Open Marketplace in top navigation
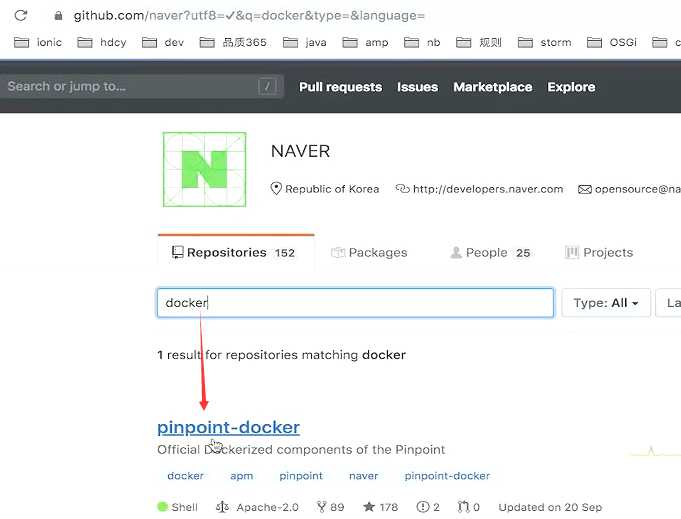Screen dimensions: 681x519 coord(493,87)
